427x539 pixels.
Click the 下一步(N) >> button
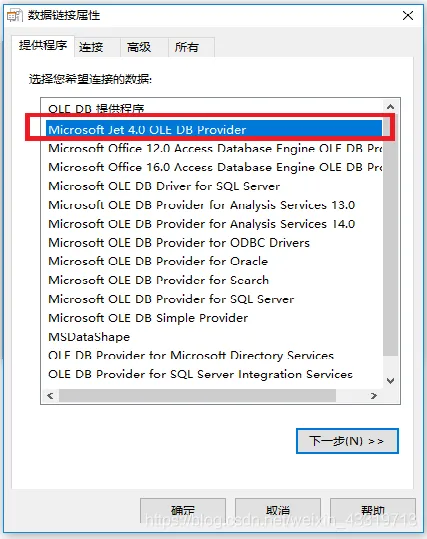(347, 441)
